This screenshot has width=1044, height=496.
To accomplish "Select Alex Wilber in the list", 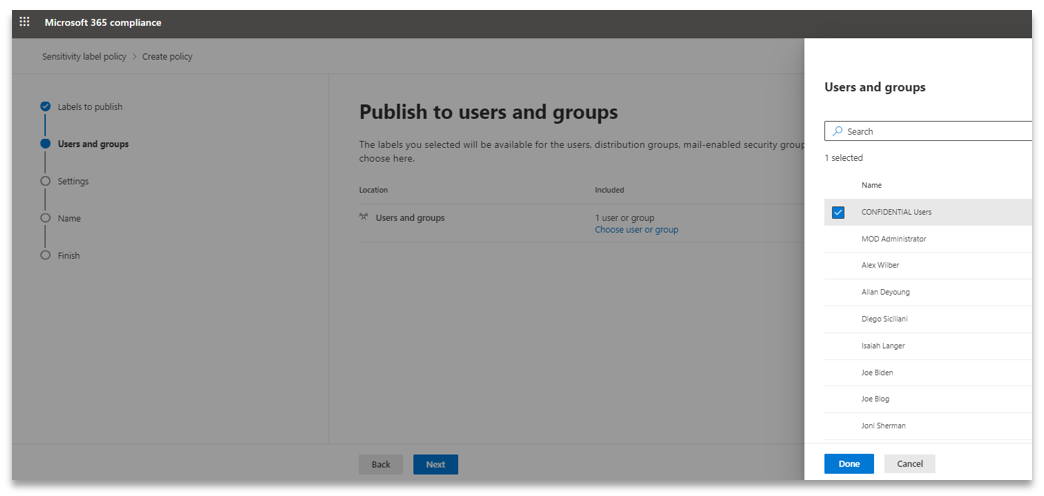I will [928, 266].
